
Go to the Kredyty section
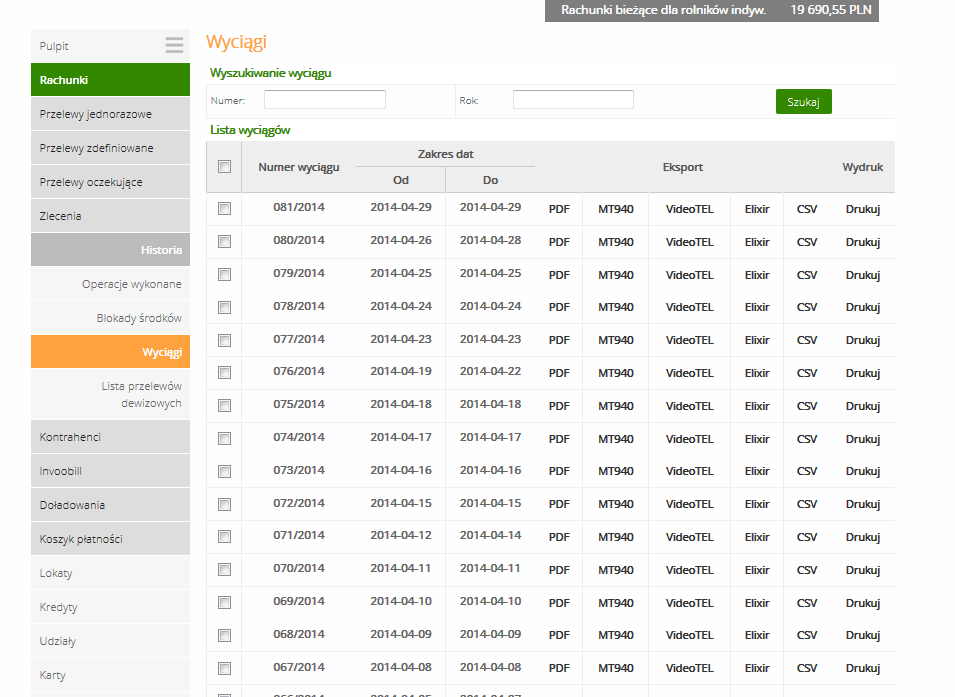(x=110, y=607)
